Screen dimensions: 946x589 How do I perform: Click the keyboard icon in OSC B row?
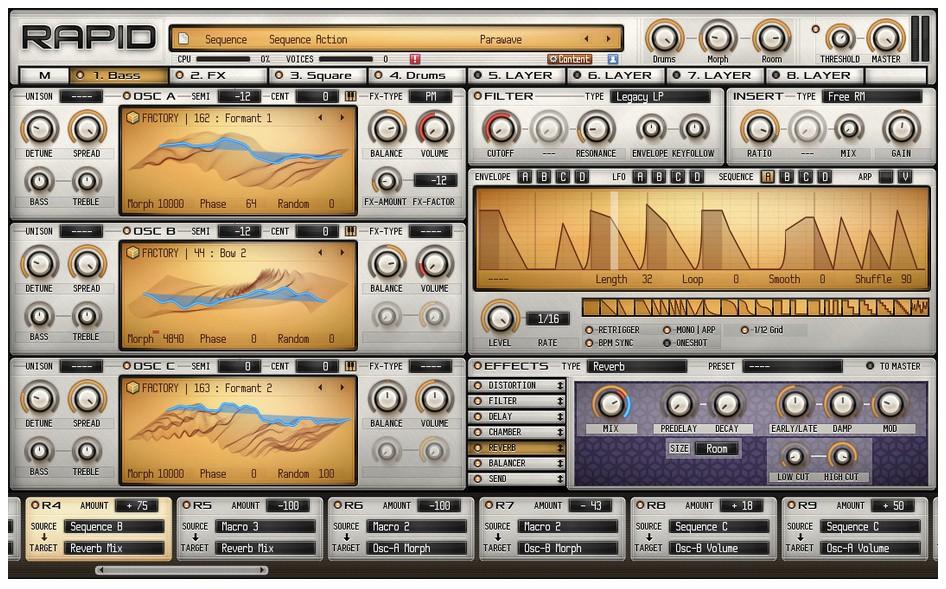[x=351, y=231]
